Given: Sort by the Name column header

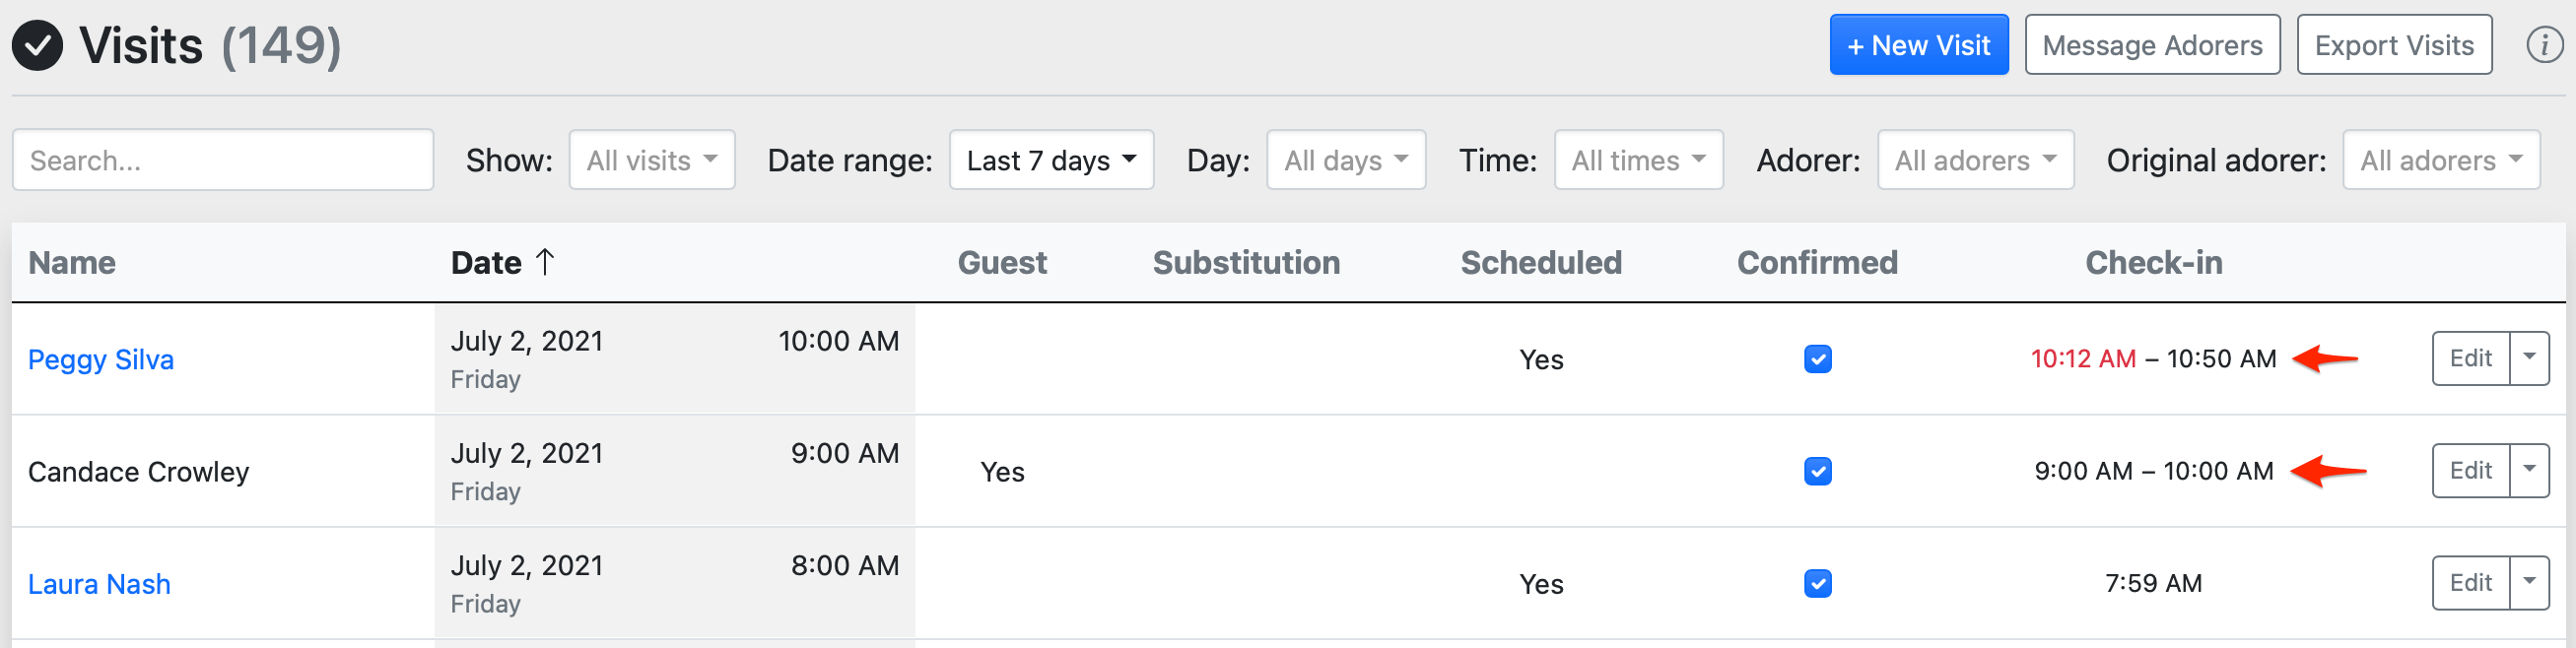Looking at the screenshot, I should [72, 262].
